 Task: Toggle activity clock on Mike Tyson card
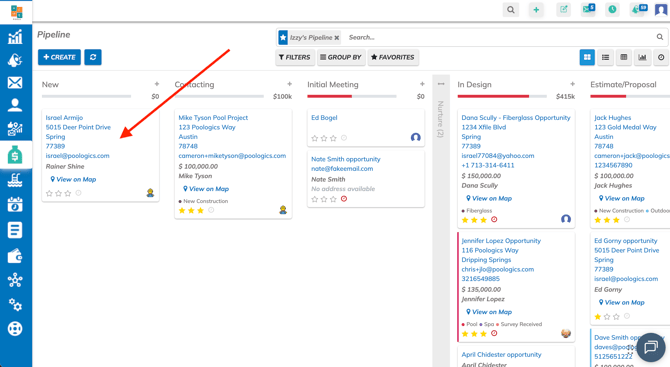[211, 210]
